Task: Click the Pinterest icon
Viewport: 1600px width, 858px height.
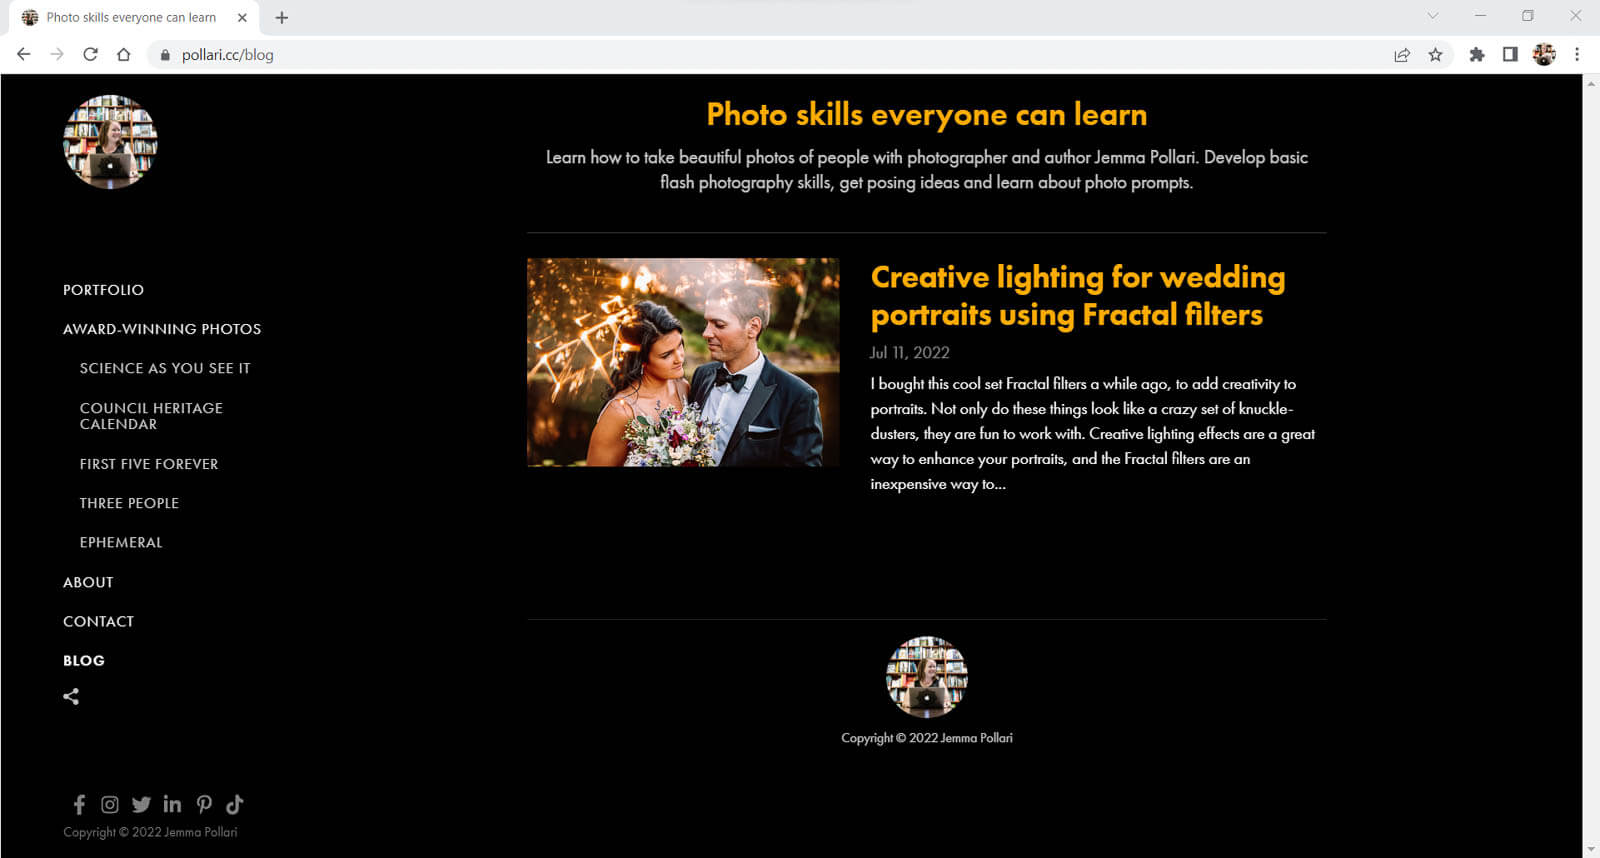Action: (204, 804)
